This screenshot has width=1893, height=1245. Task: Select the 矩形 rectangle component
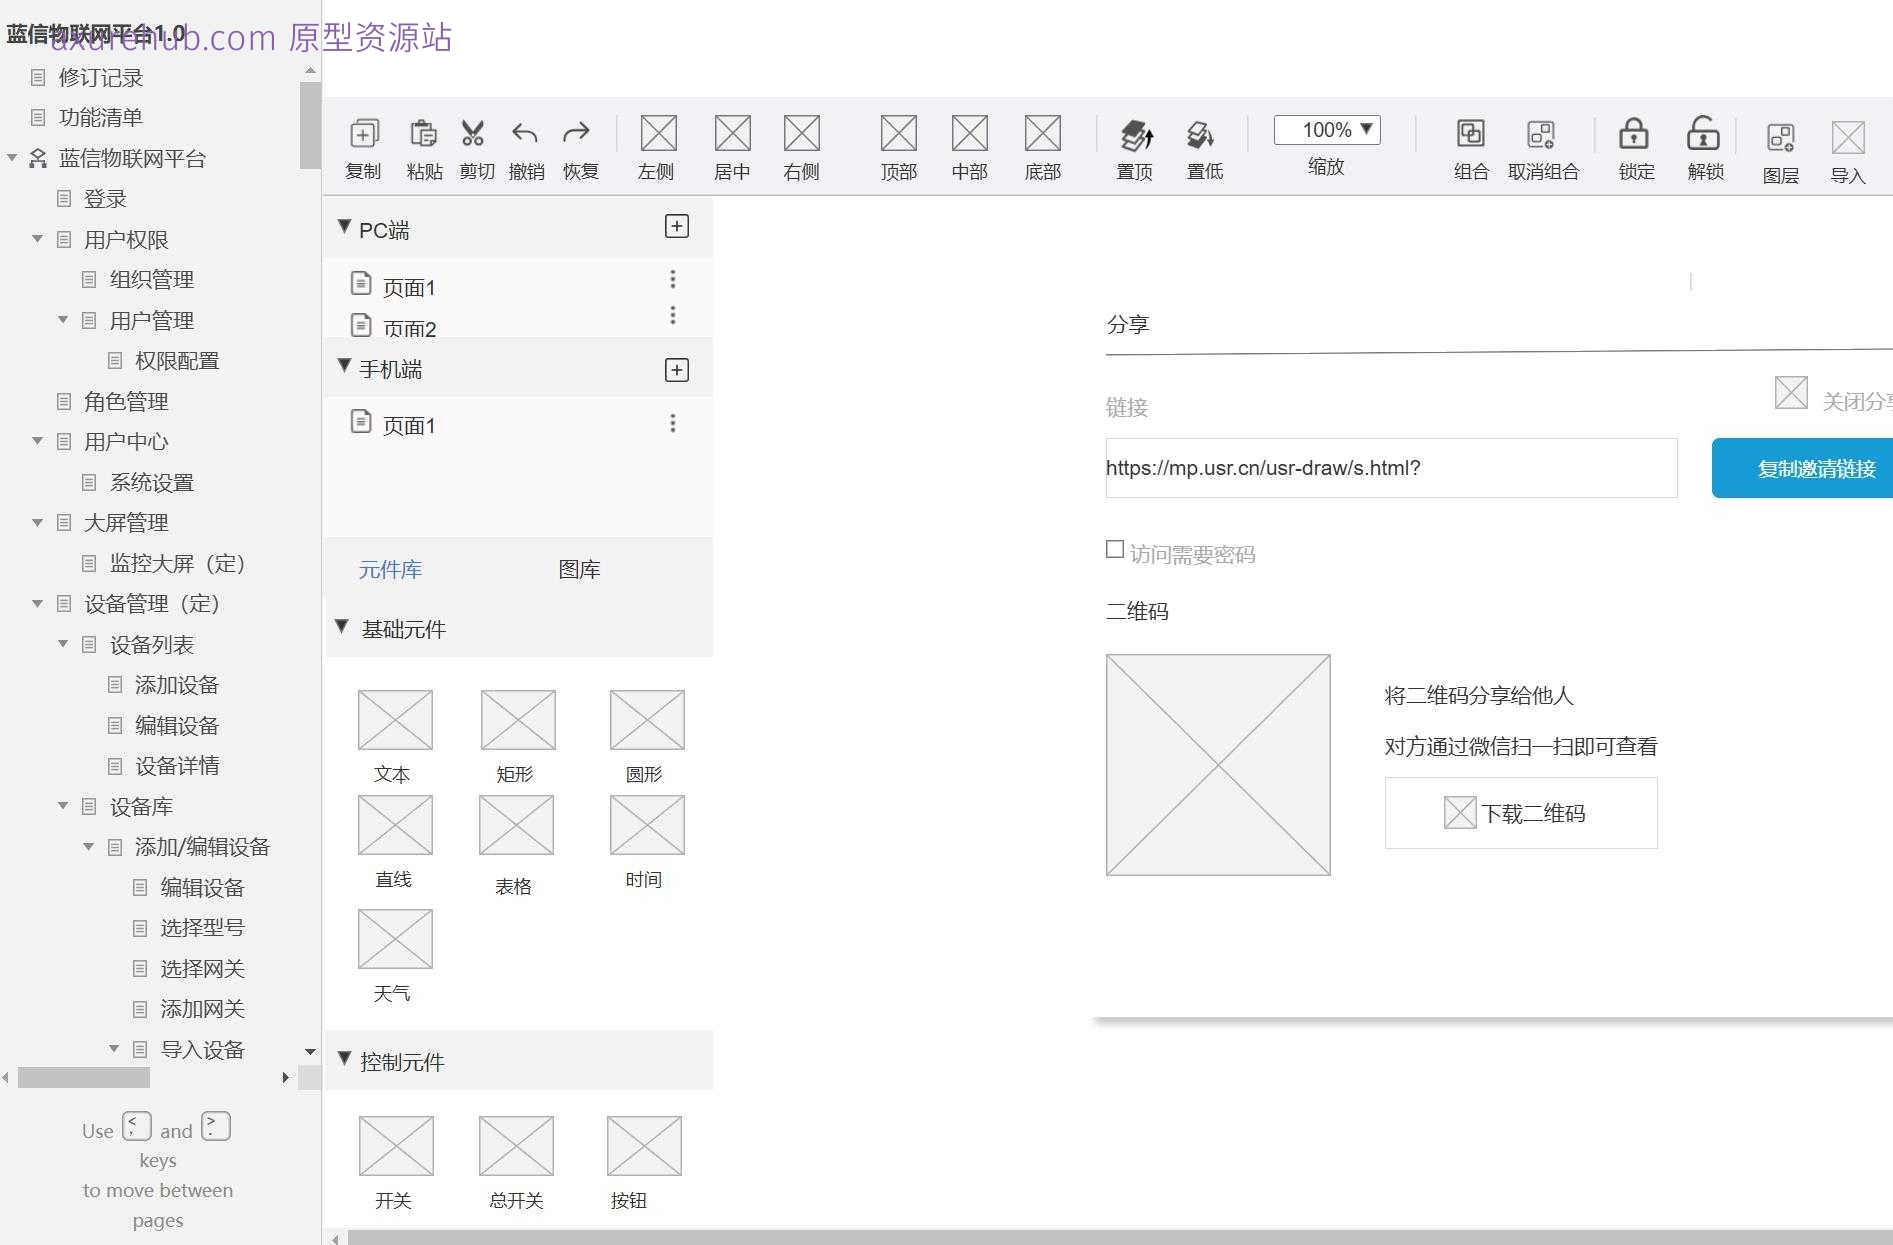tap(518, 720)
